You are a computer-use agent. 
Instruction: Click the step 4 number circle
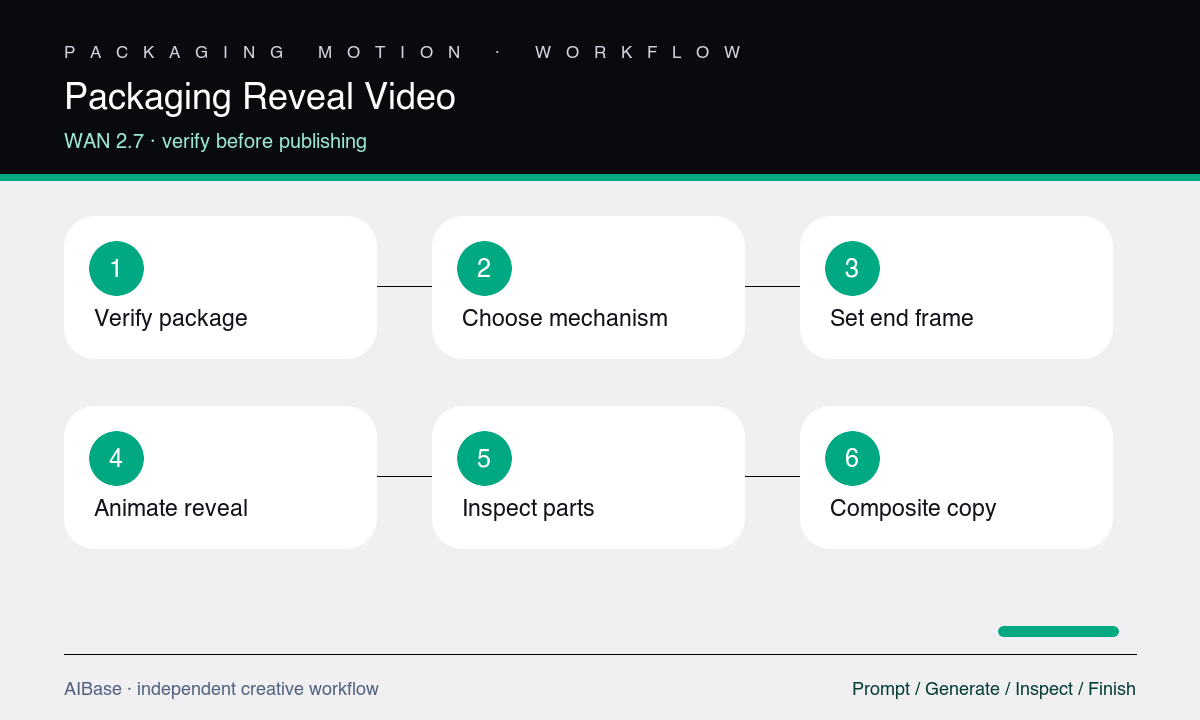pyautogui.click(x=116, y=458)
